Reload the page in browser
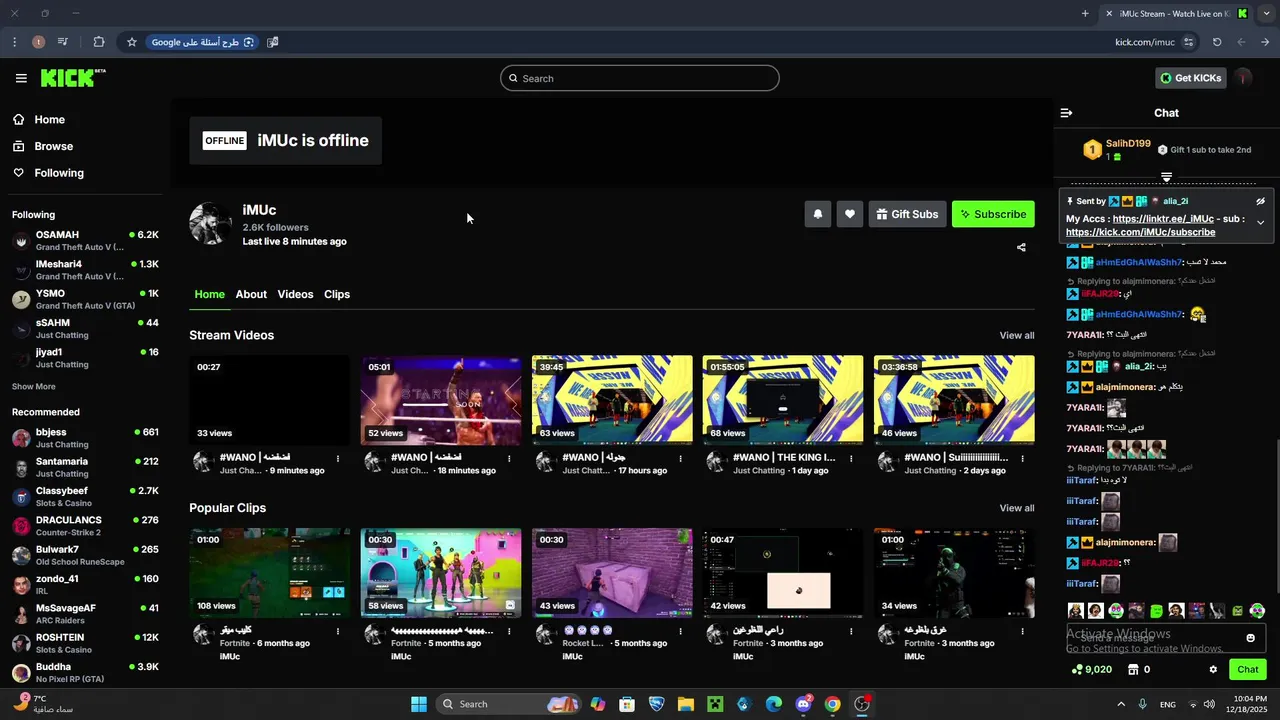Screen dimensions: 1280x720 (x=1217, y=42)
